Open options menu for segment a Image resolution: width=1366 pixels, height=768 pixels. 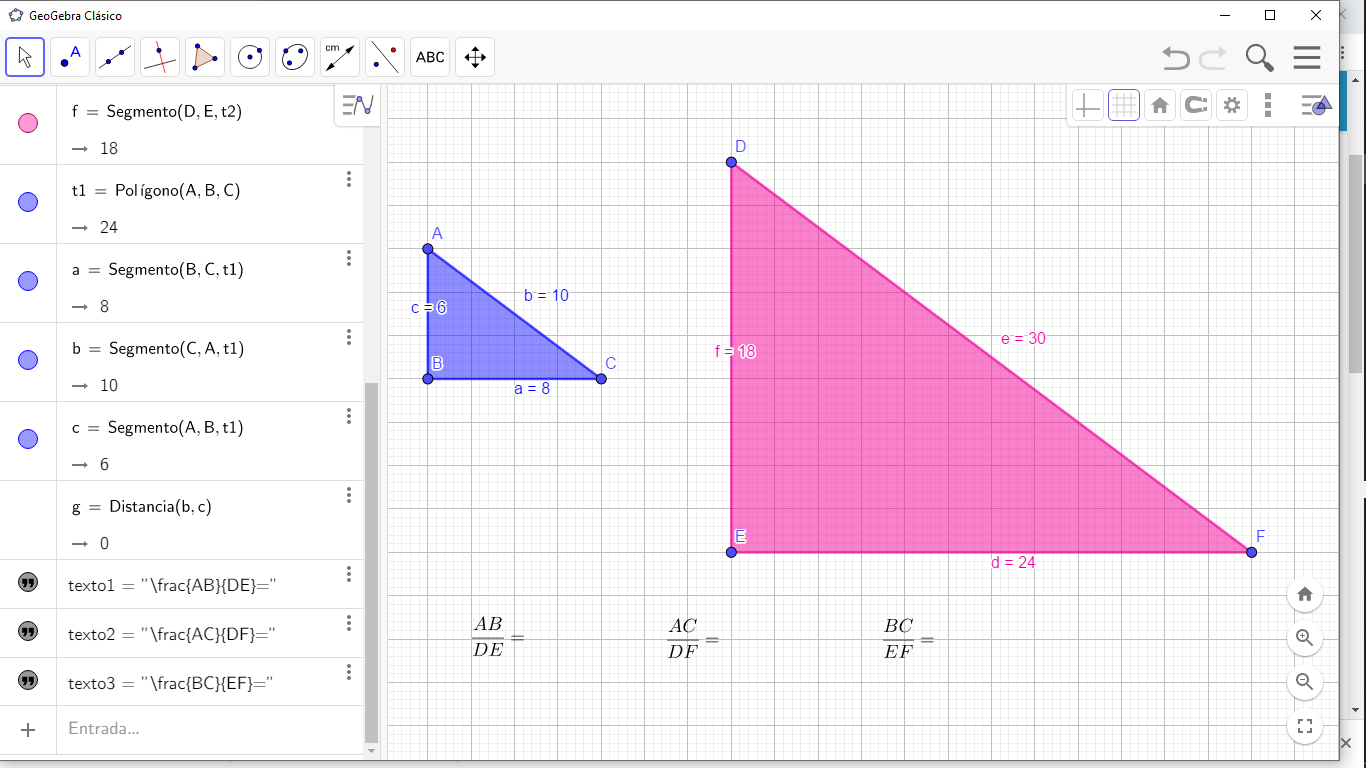coord(349,258)
